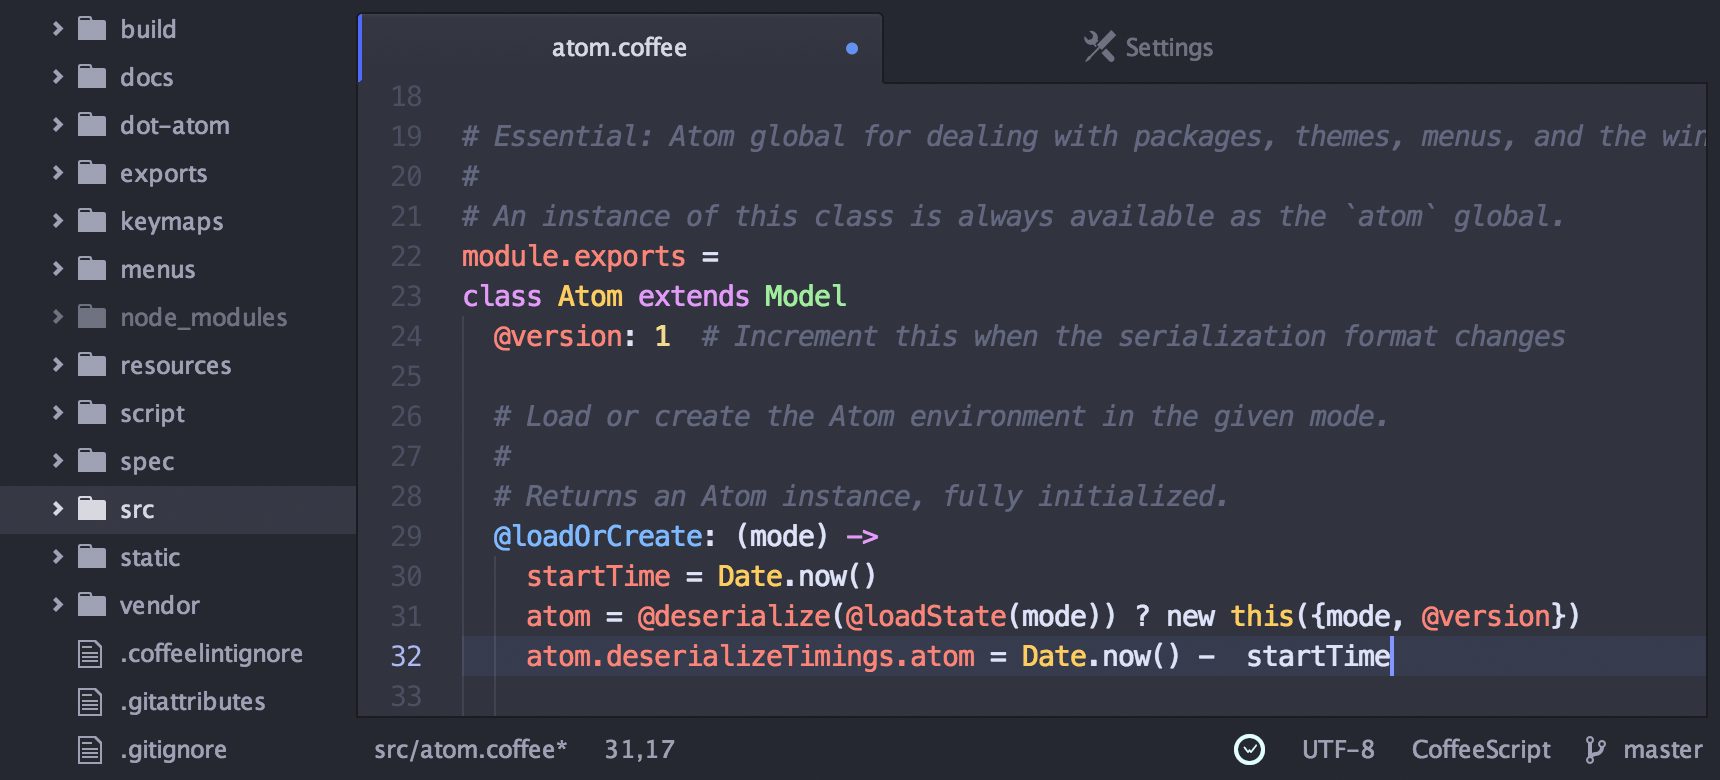
Task: Switch to the Settings tab
Action: pyautogui.click(x=1149, y=47)
